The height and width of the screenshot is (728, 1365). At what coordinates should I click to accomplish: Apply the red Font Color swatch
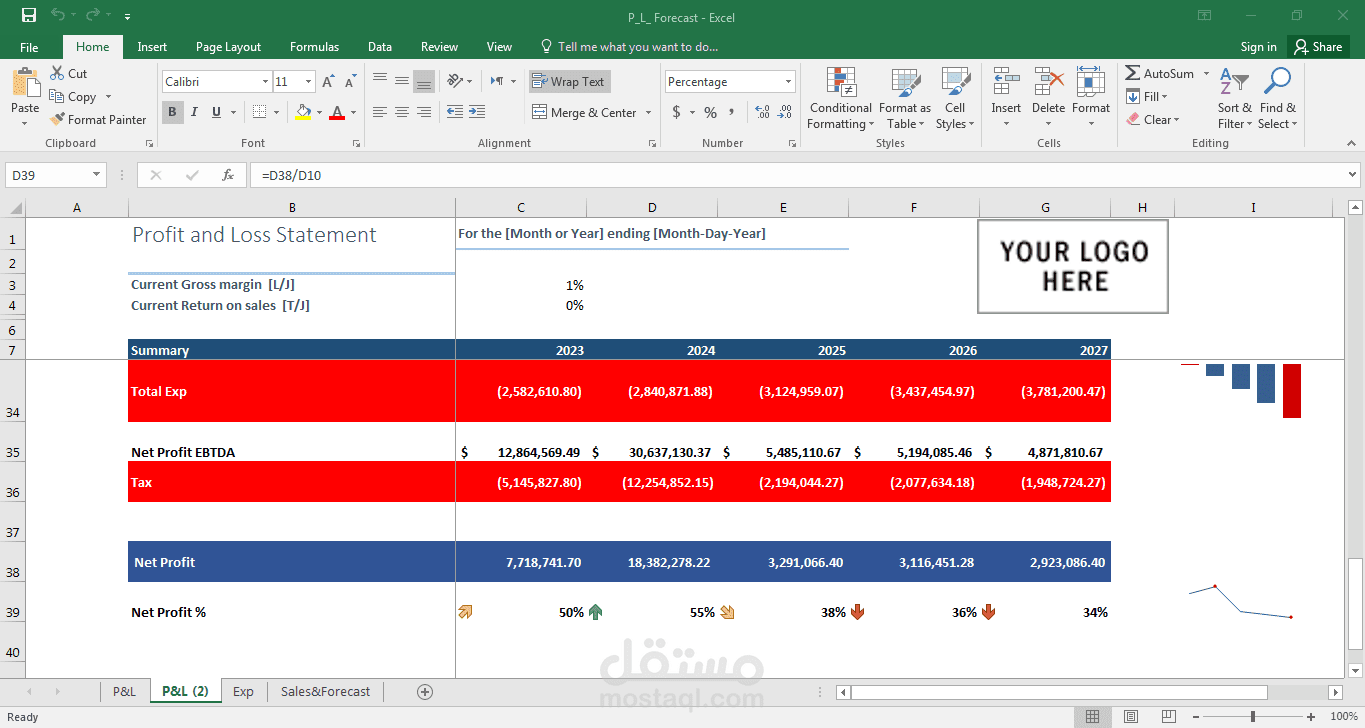coord(337,112)
